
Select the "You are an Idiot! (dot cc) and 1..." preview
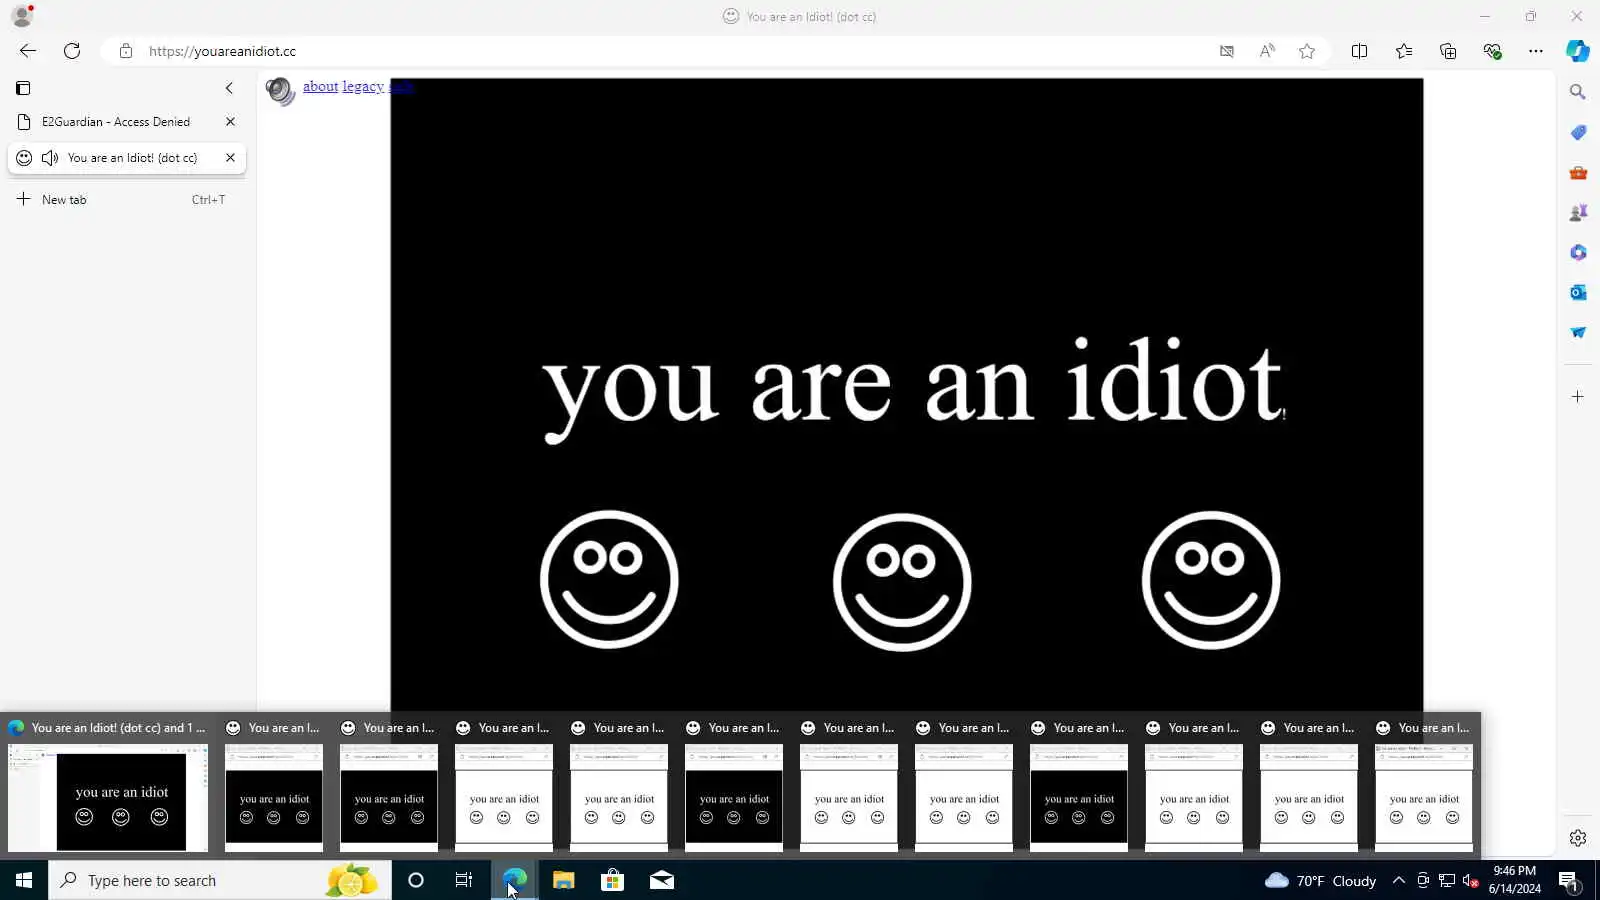(108, 785)
